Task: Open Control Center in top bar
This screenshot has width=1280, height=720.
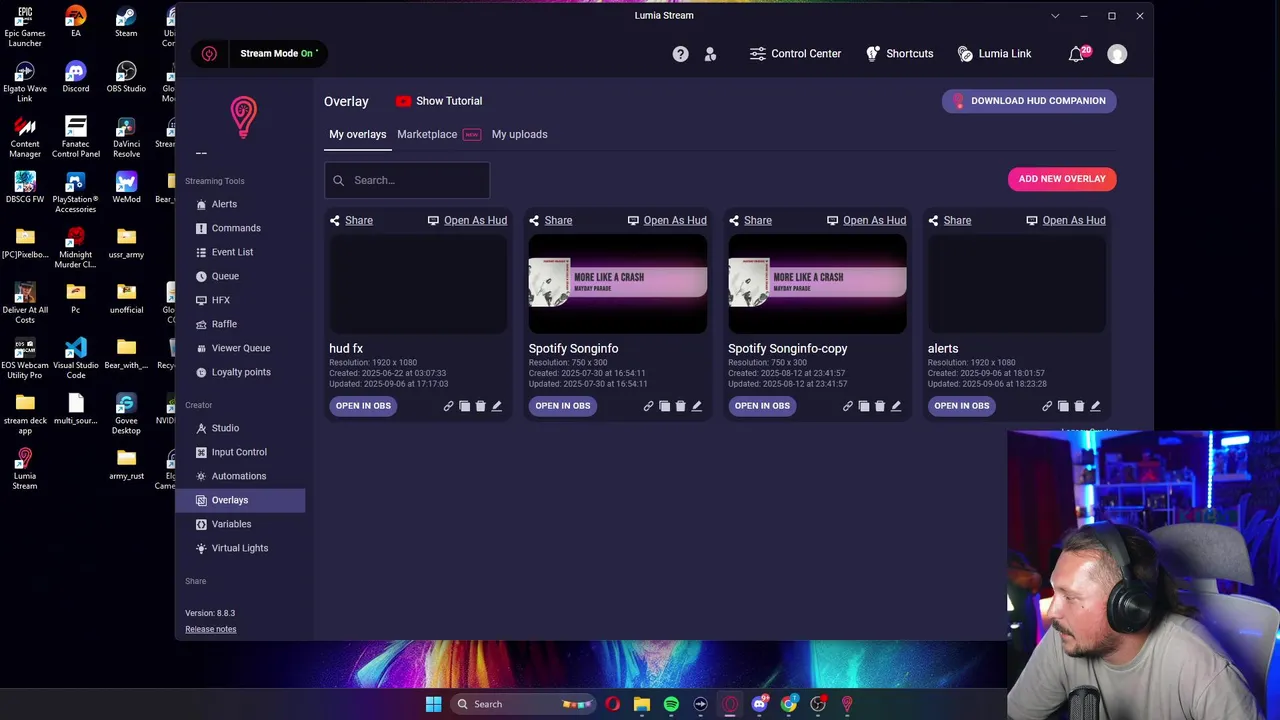Action: click(x=795, y=54)
